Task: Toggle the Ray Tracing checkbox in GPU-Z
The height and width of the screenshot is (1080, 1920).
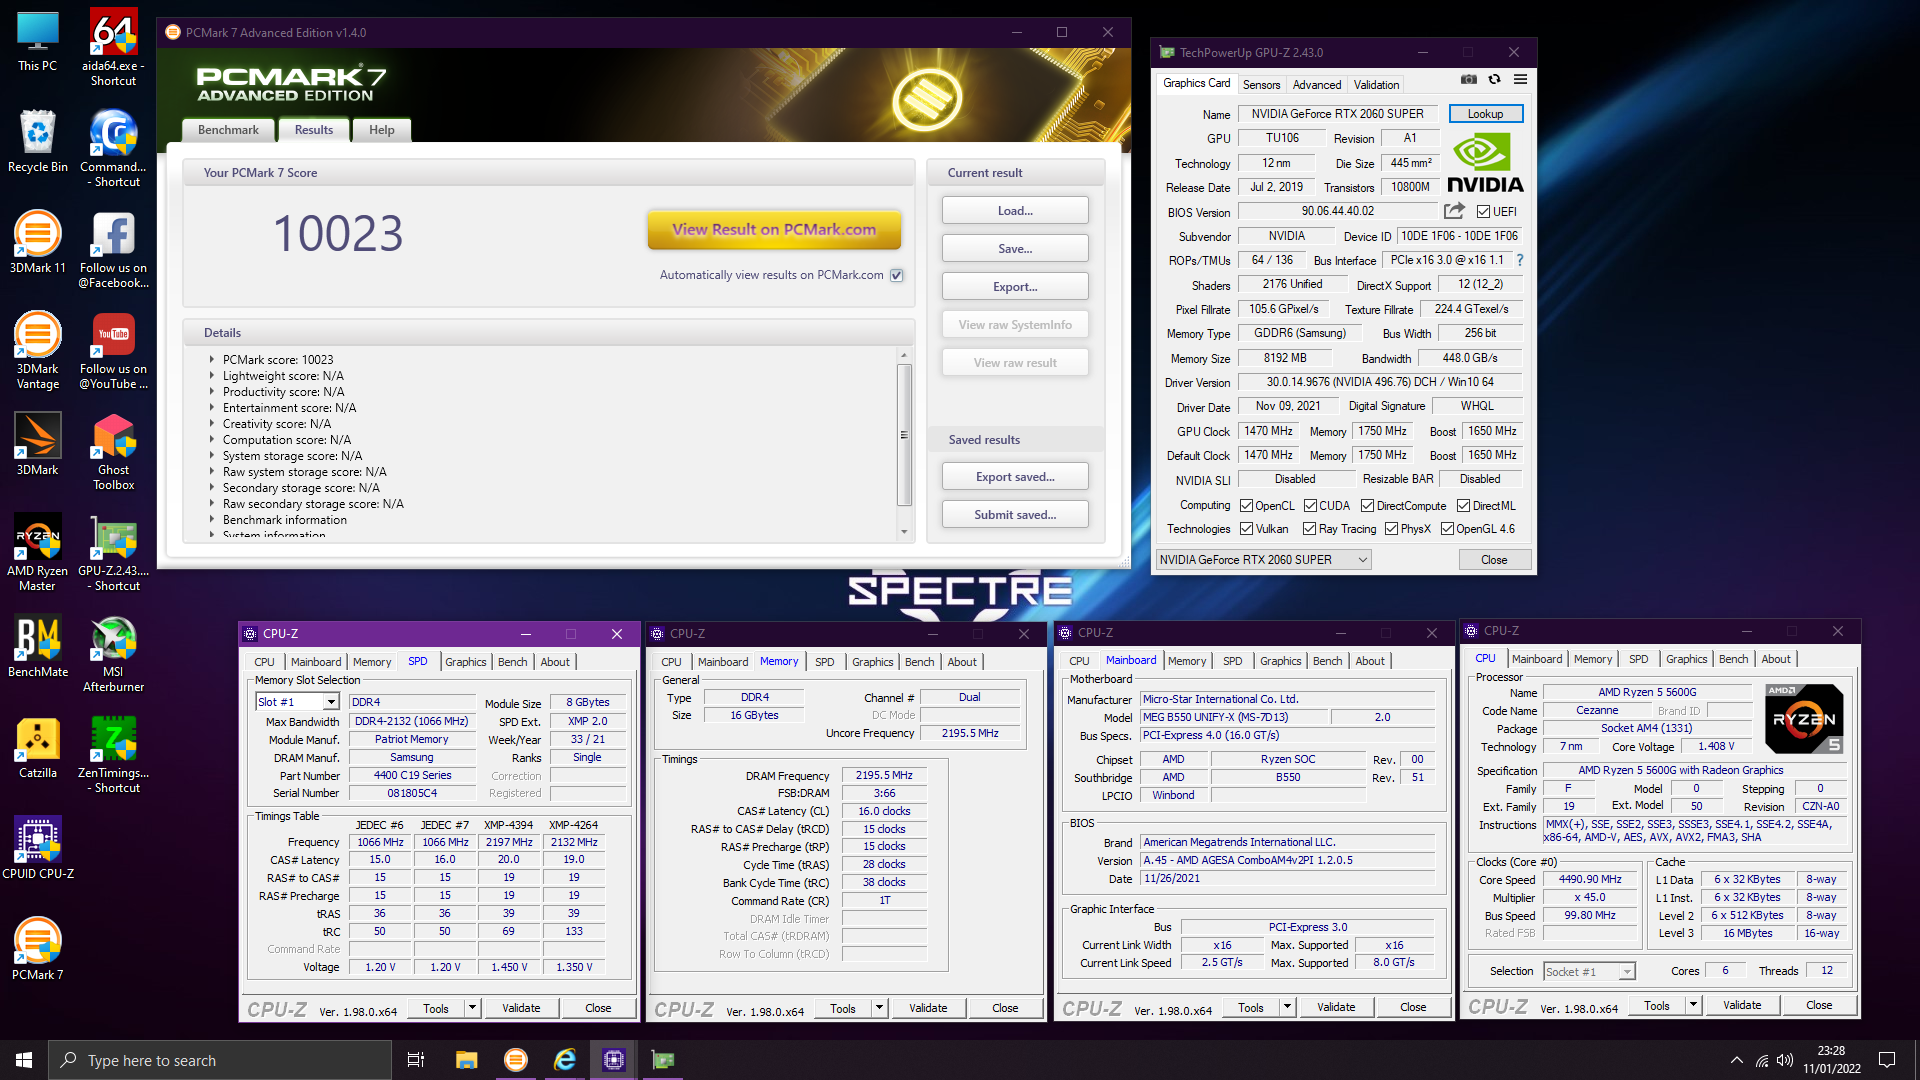Action: coord(1309,529)
